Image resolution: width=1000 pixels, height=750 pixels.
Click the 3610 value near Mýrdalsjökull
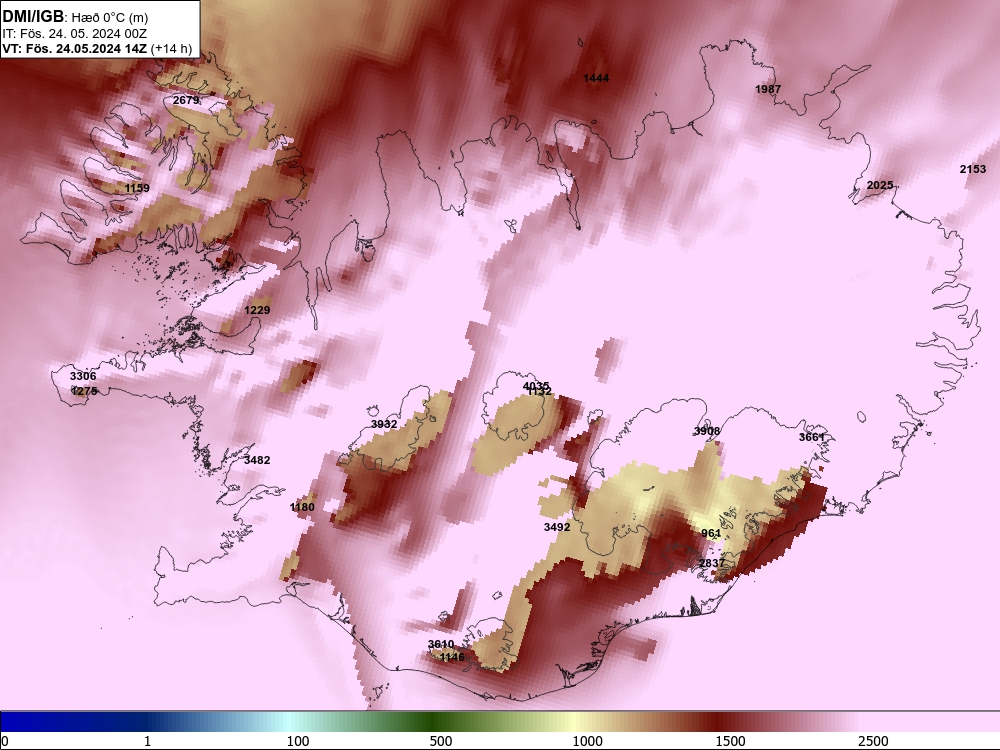441,644
